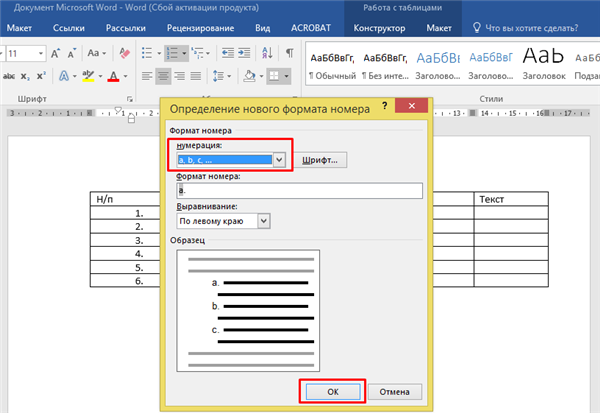Viewport: 600px width, 413px height.
Task: Close the number format dialog
Action: click(x=411, y=106)
